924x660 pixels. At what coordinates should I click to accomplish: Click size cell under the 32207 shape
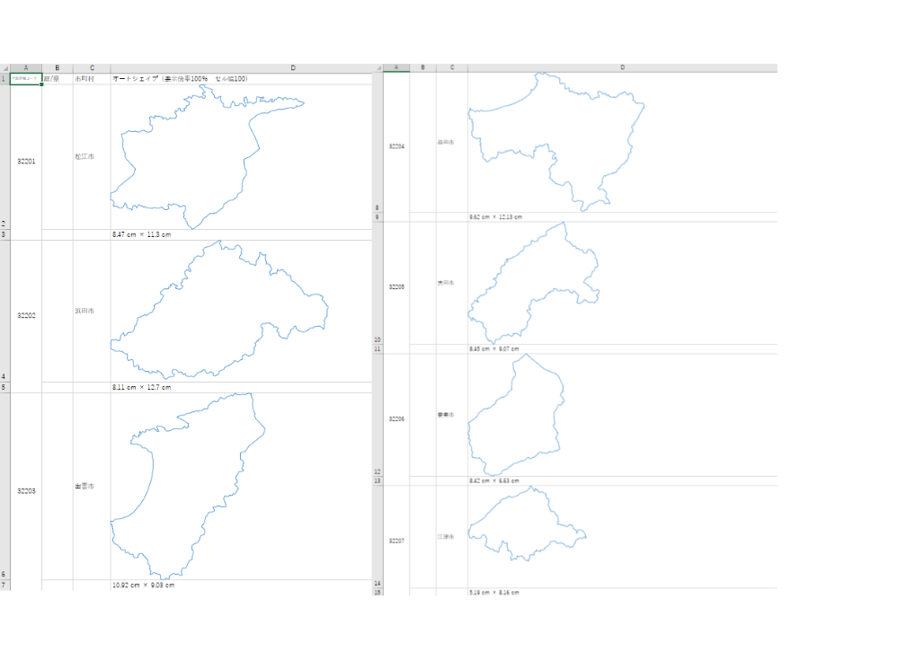coord(622,592)
